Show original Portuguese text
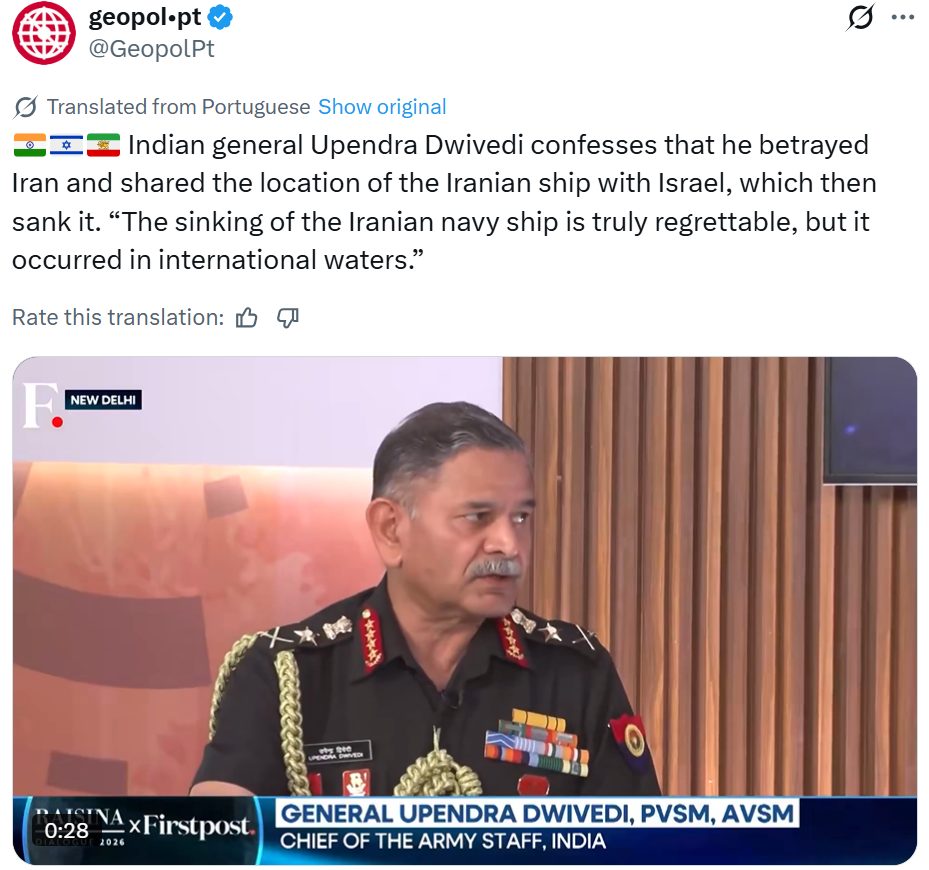 click(382, 107)
